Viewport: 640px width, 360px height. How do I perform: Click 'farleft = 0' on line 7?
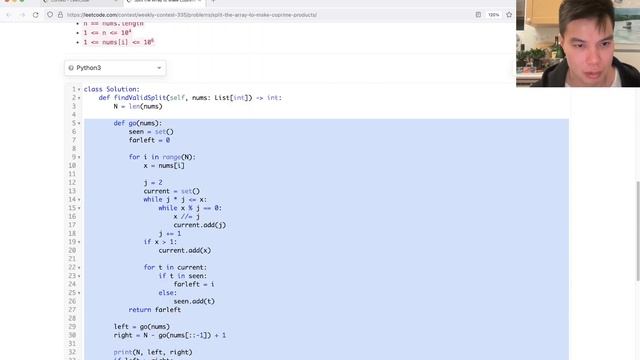click(x=149, y=140)
